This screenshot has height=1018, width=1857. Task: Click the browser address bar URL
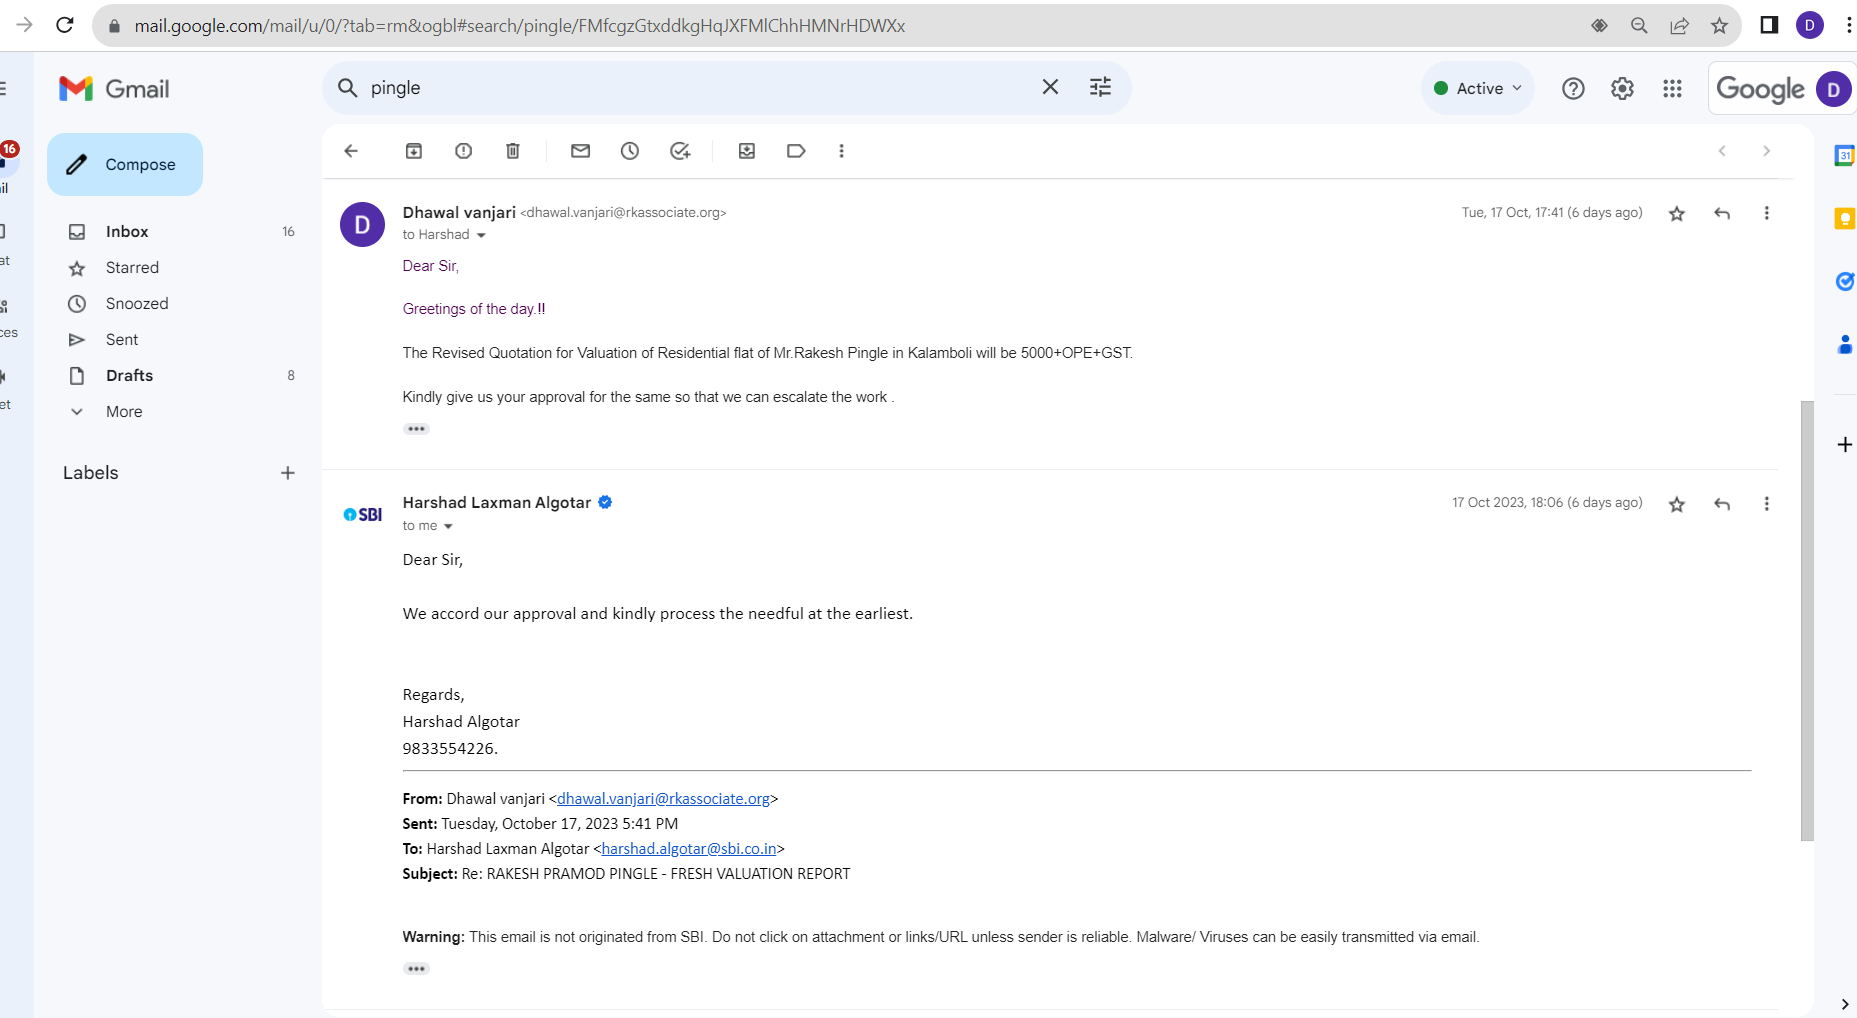coord(520,26)
